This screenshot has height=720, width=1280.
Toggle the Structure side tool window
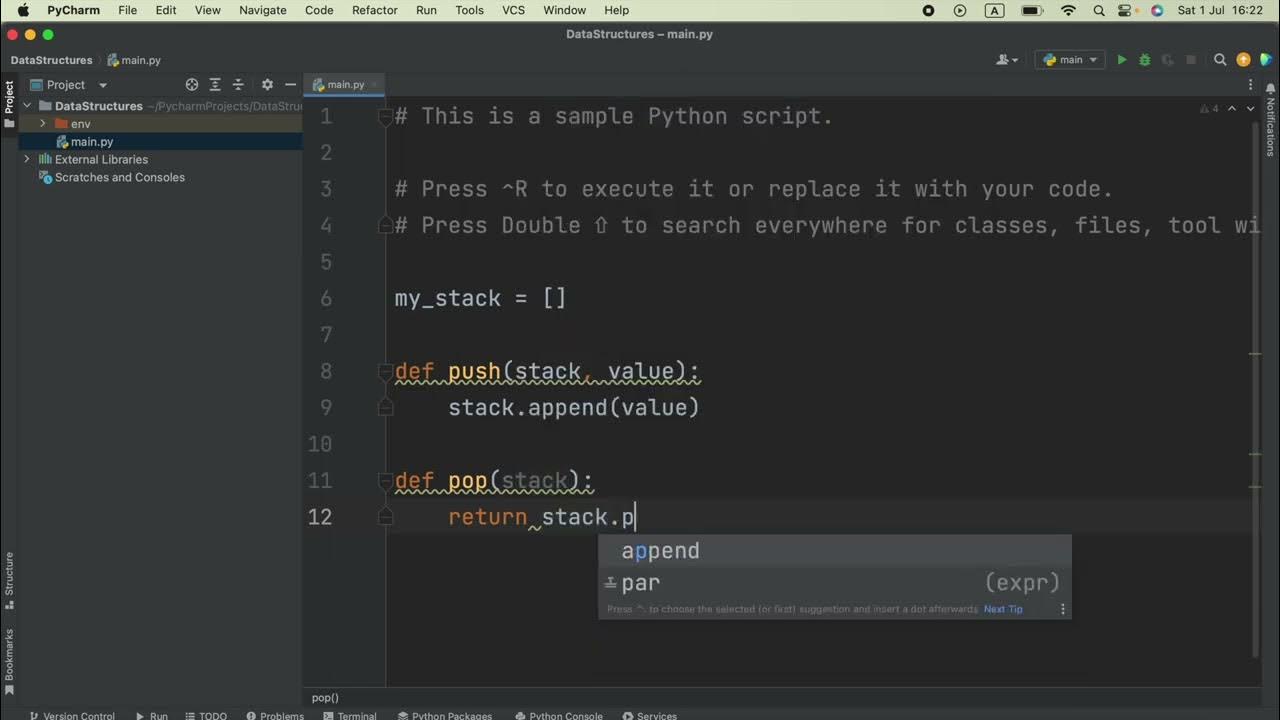(x=9, y=580)
